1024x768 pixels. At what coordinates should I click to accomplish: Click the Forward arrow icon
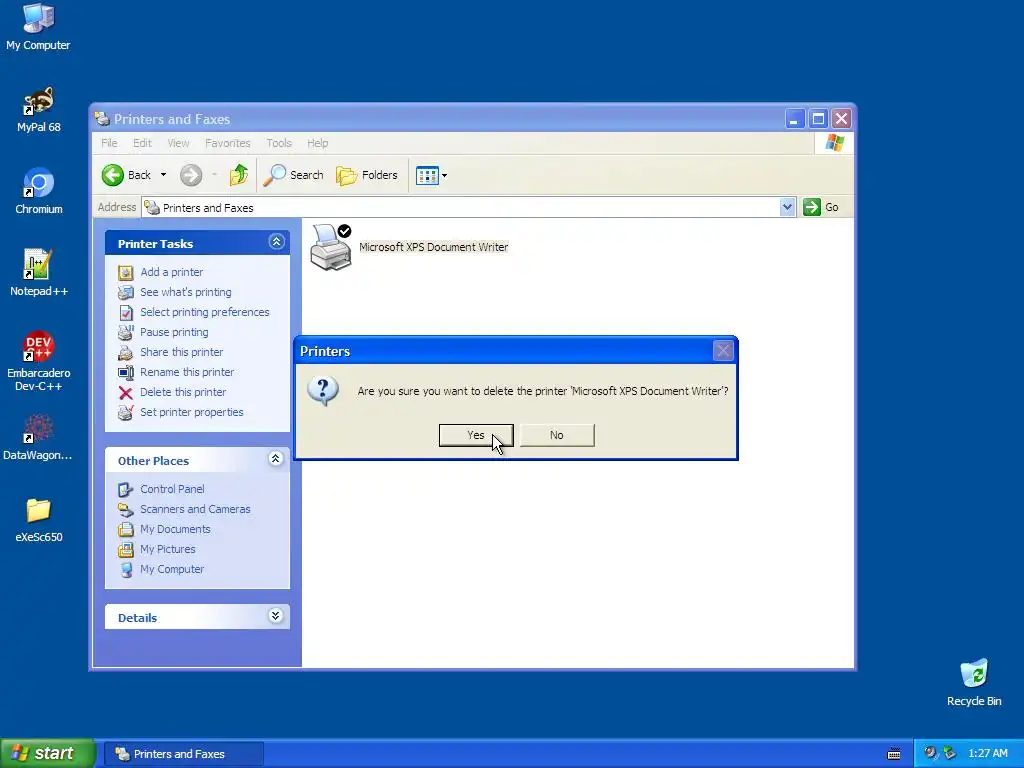point(191,175)
